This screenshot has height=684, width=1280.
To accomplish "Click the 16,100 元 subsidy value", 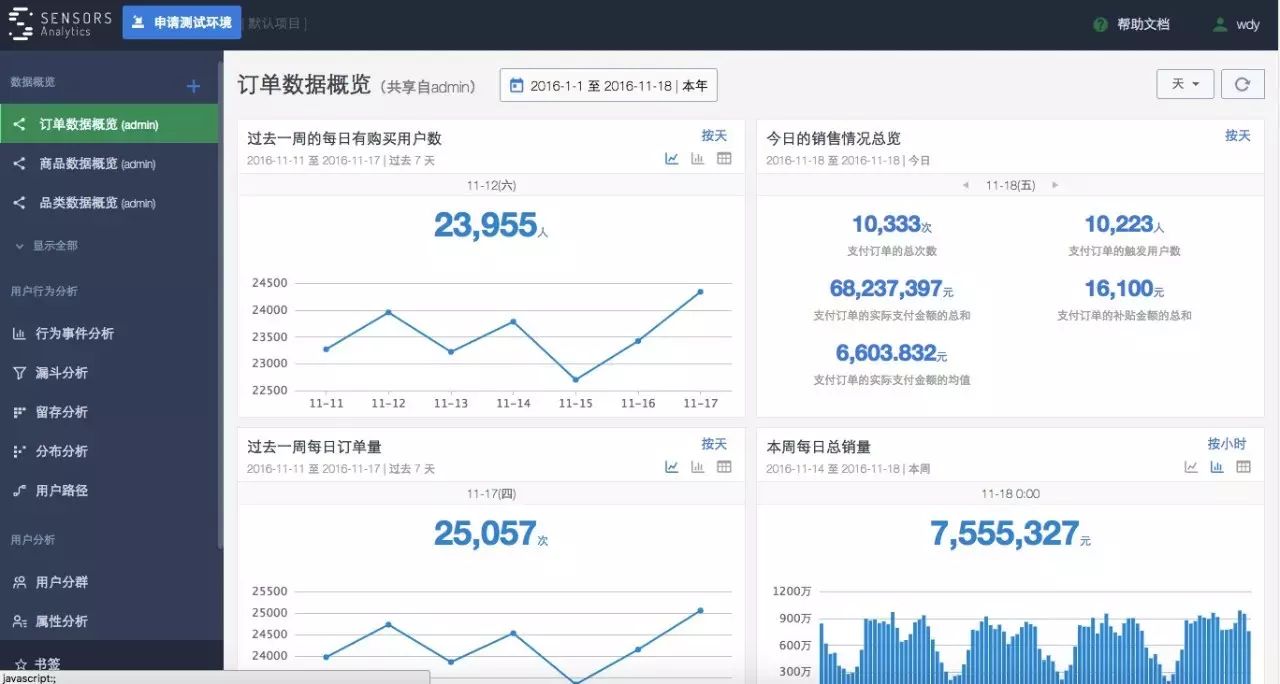I will click(1124, 288).
